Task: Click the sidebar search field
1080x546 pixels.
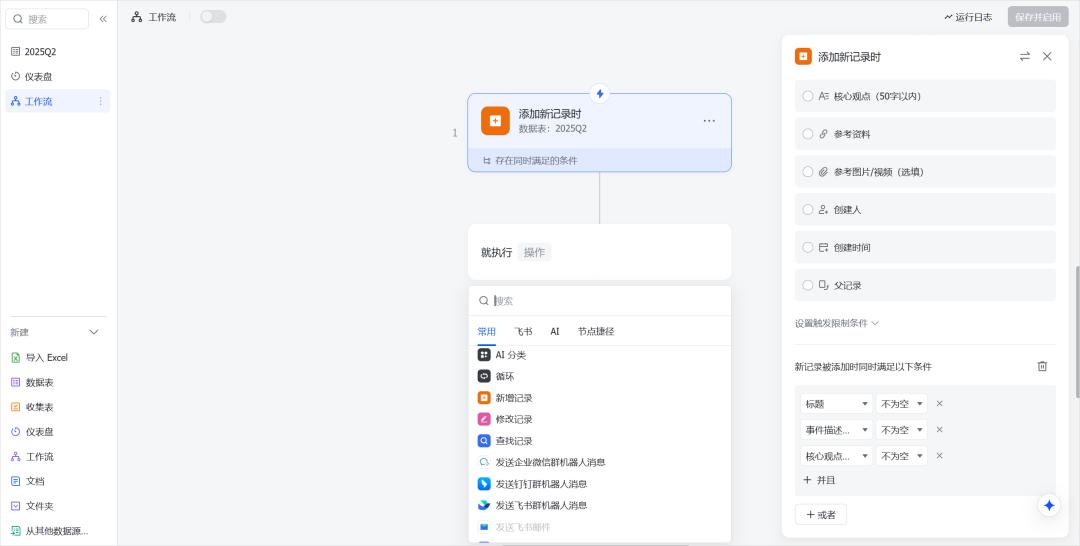Action: 47,19
